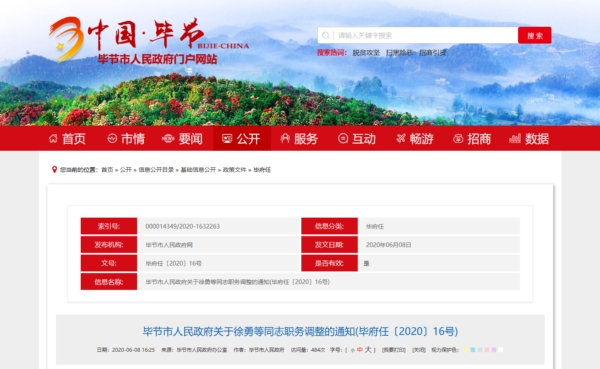
Task: Click 毕府任 at the end of the breadcrumb
Action: (x=262, y=170)
